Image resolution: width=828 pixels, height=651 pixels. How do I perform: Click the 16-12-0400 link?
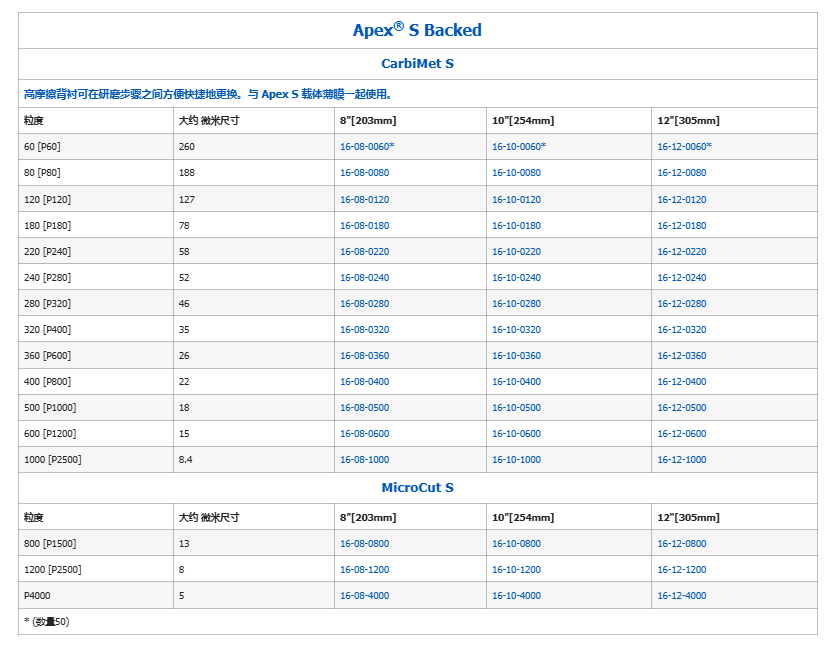point(682,382)
